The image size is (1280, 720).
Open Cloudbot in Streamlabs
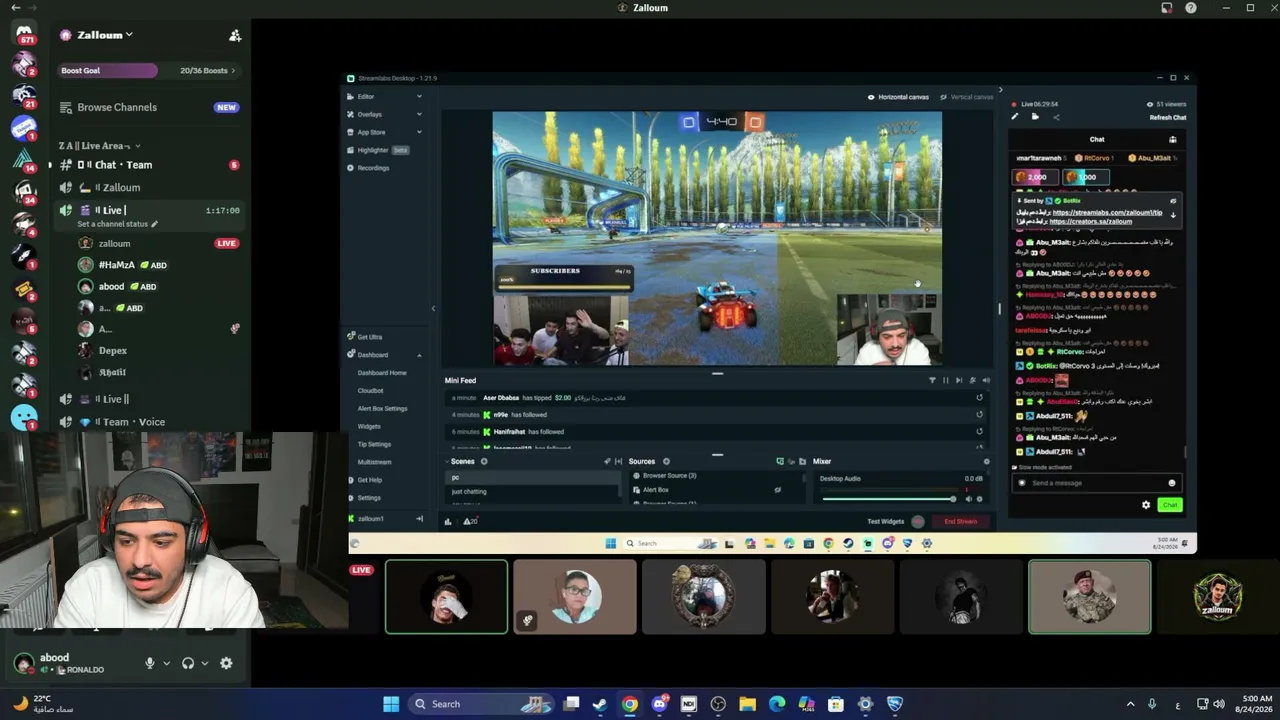click(x=371, y=391)
